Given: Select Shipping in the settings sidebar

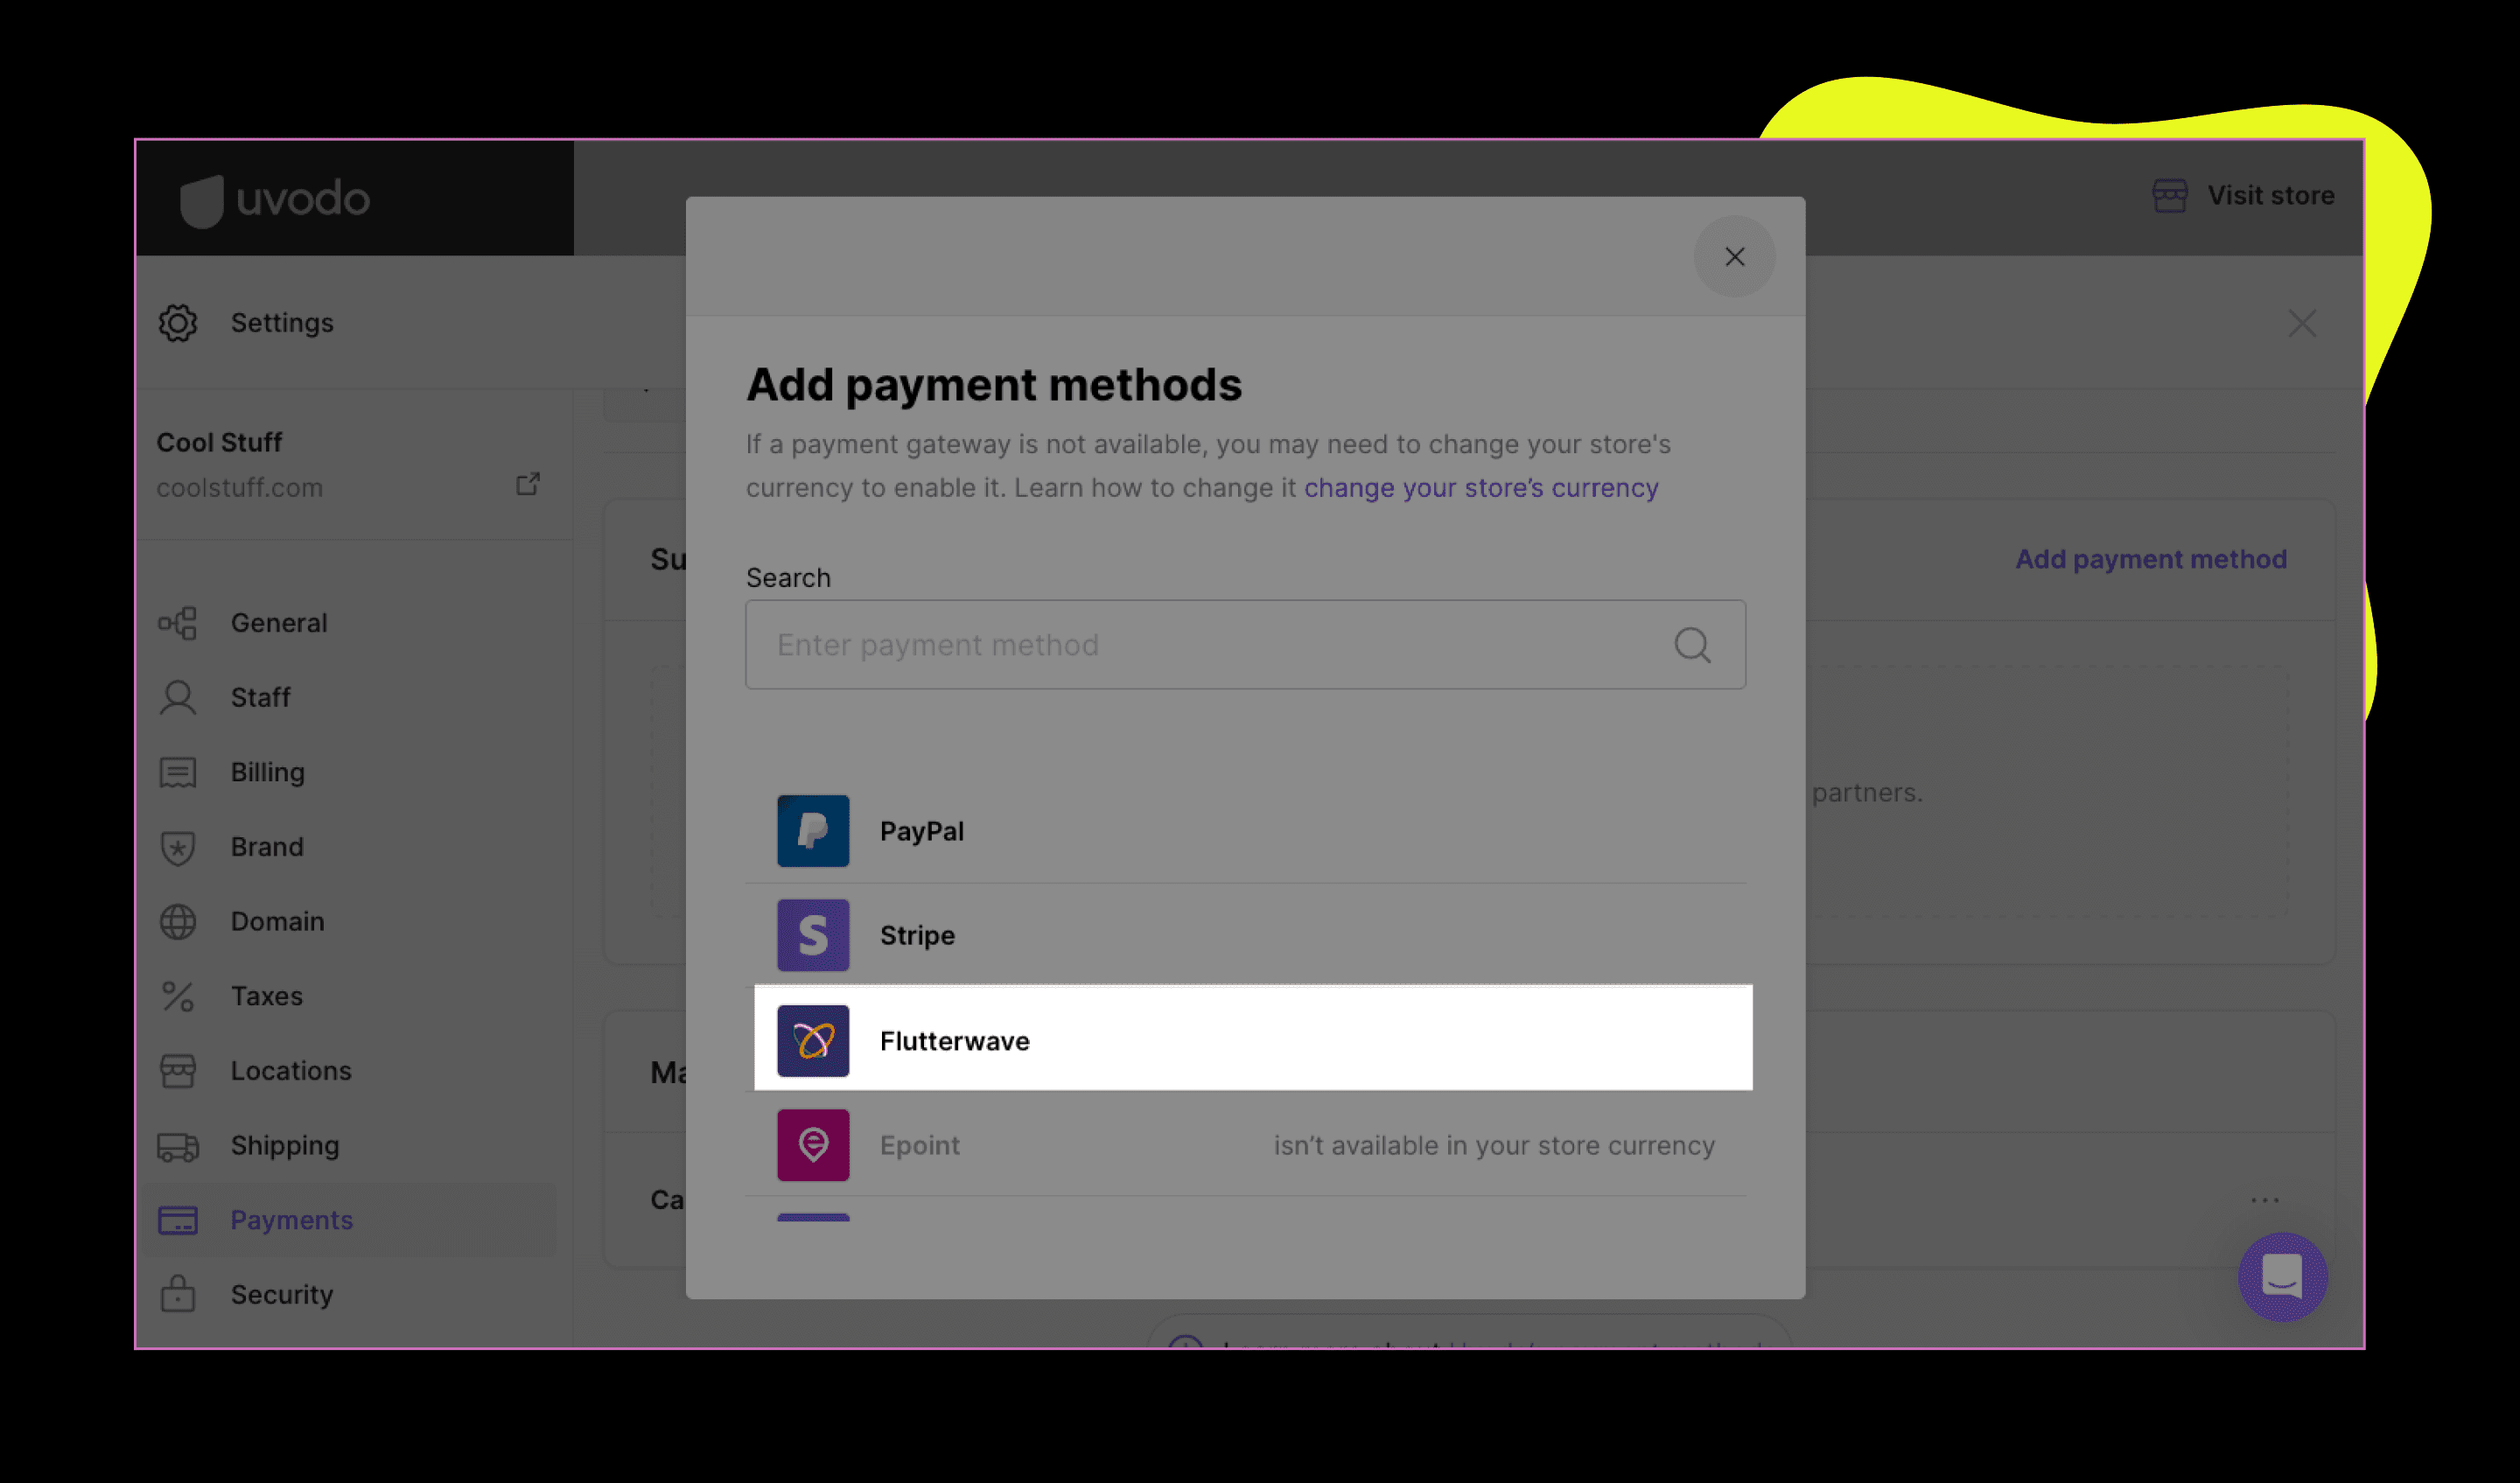Looking at the screenshot, I should point(285,1145).
